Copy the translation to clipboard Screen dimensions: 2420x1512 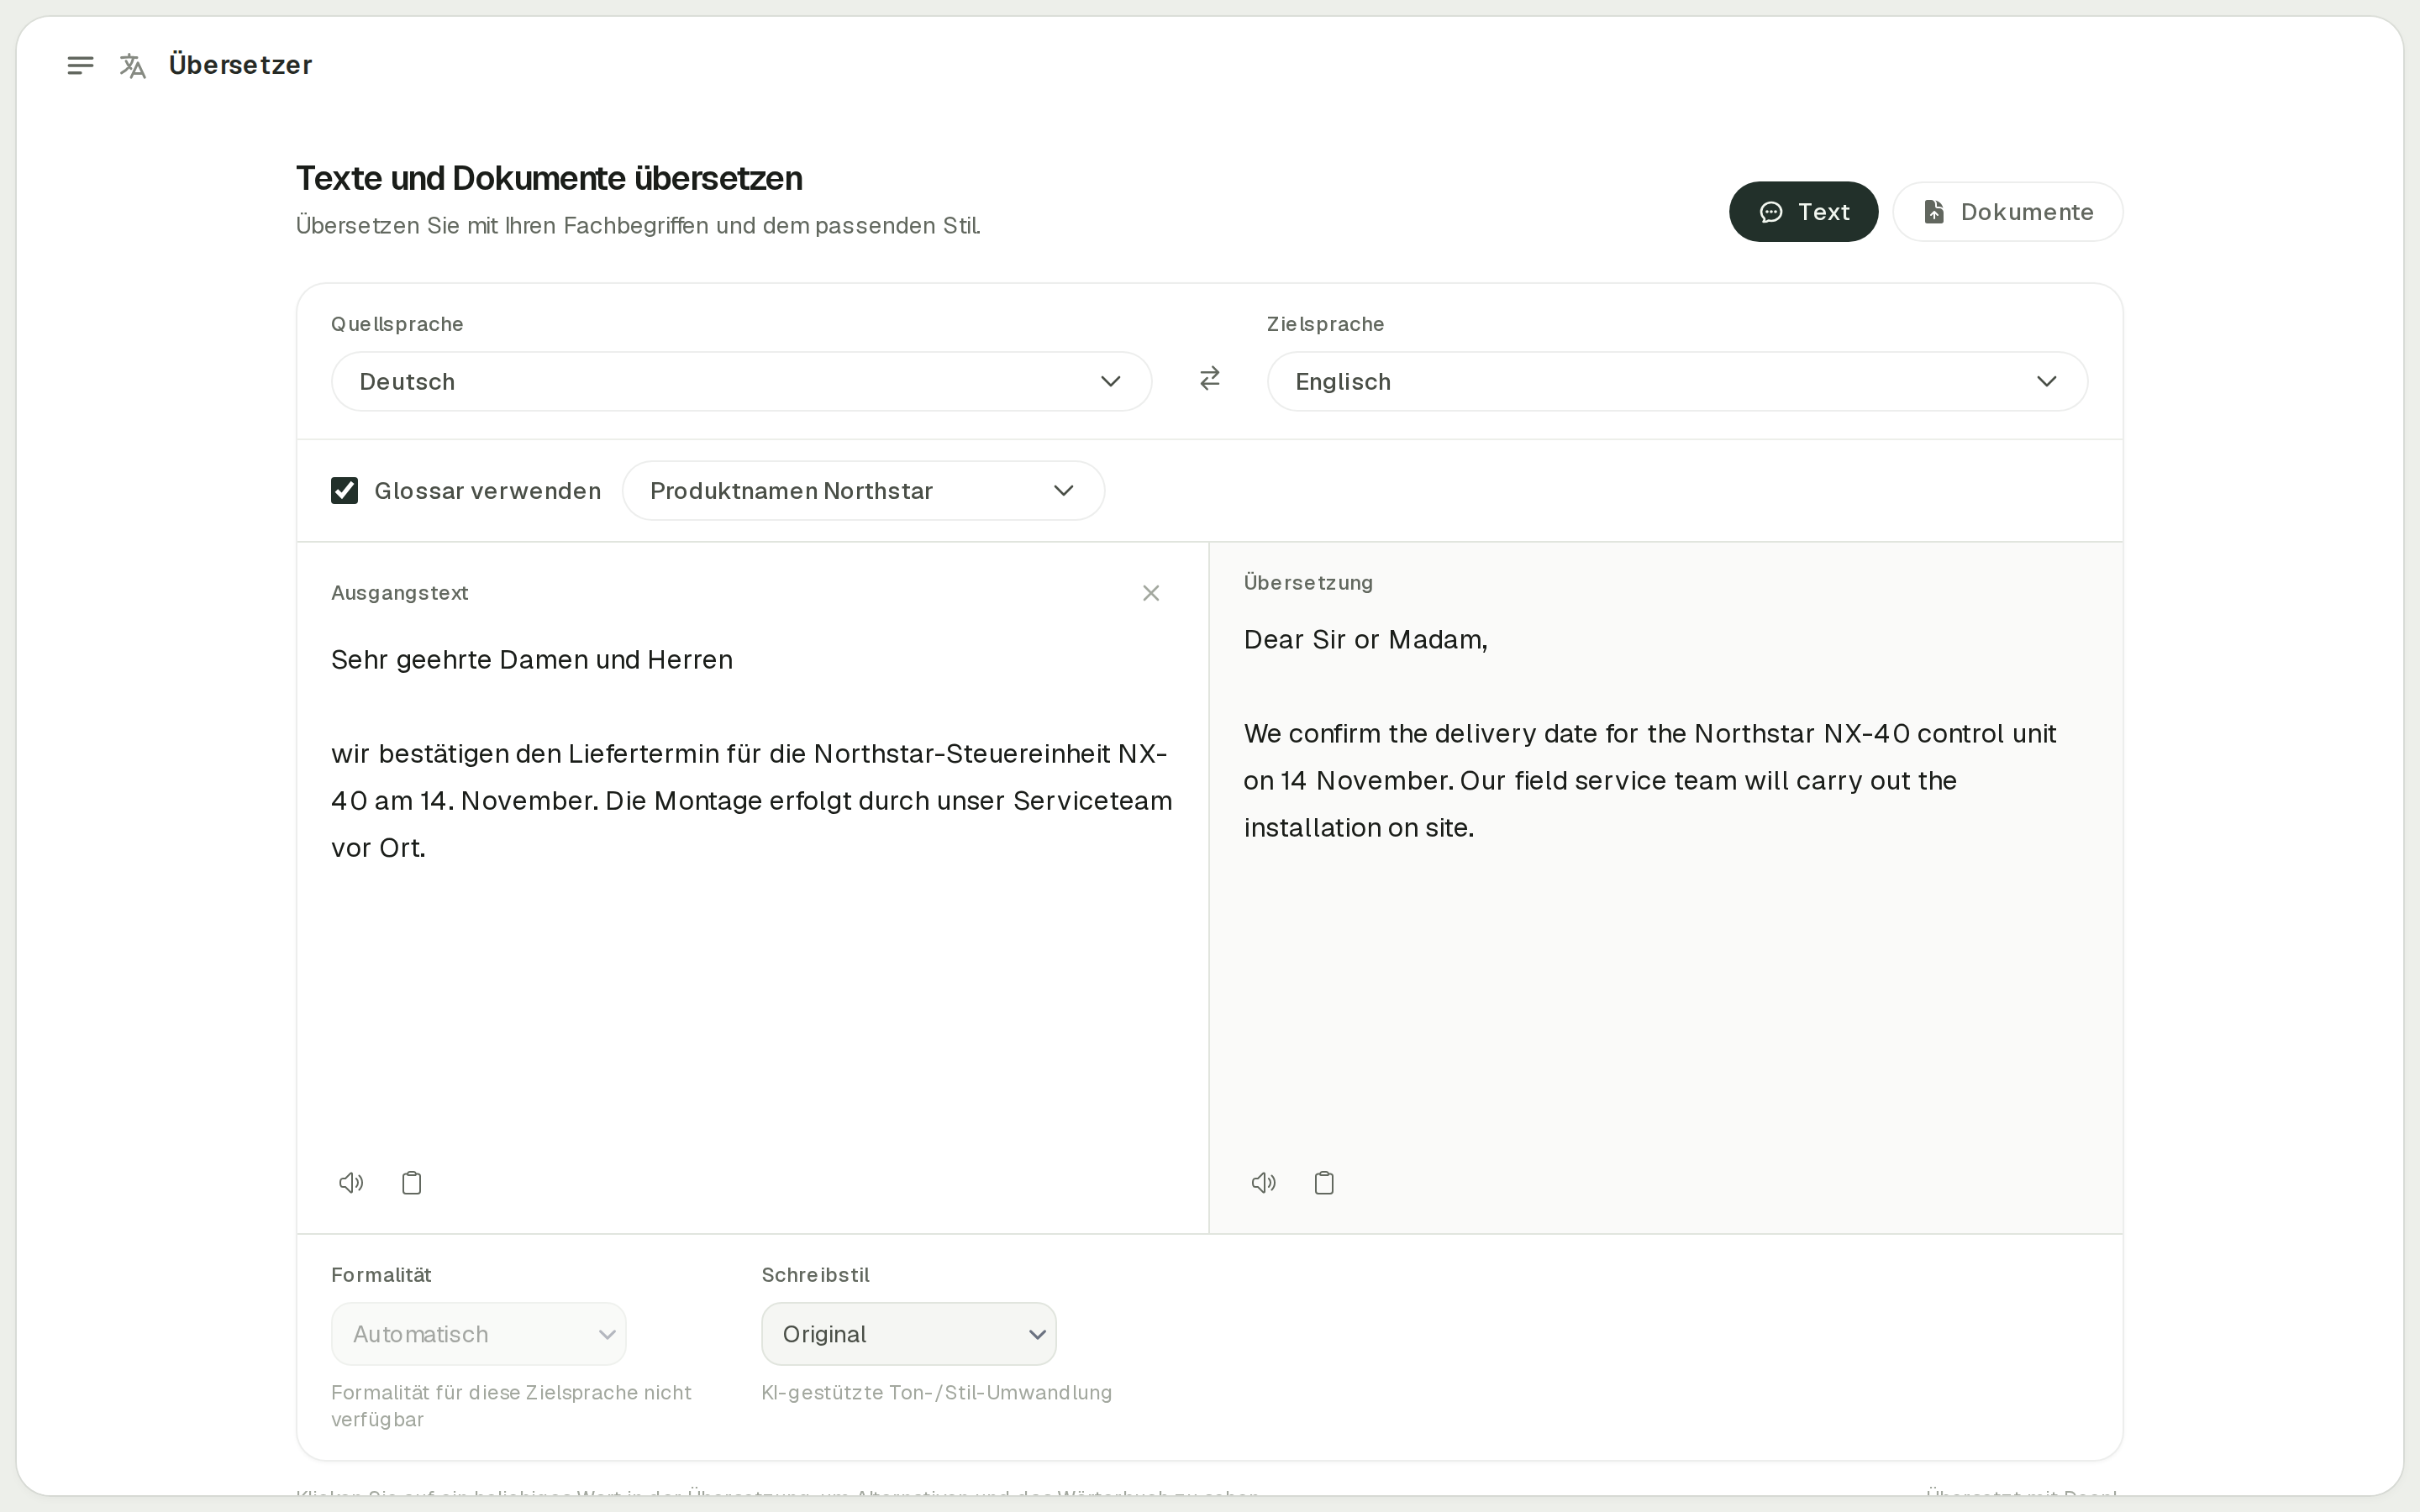click(x=1325, y=1183)
